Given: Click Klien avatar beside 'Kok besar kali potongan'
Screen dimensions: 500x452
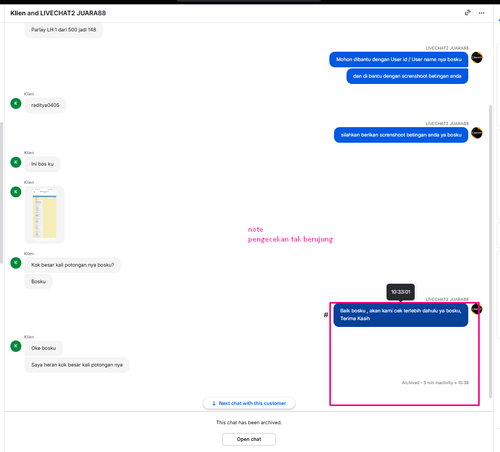Looking at the screenshot, I should 16,263.
